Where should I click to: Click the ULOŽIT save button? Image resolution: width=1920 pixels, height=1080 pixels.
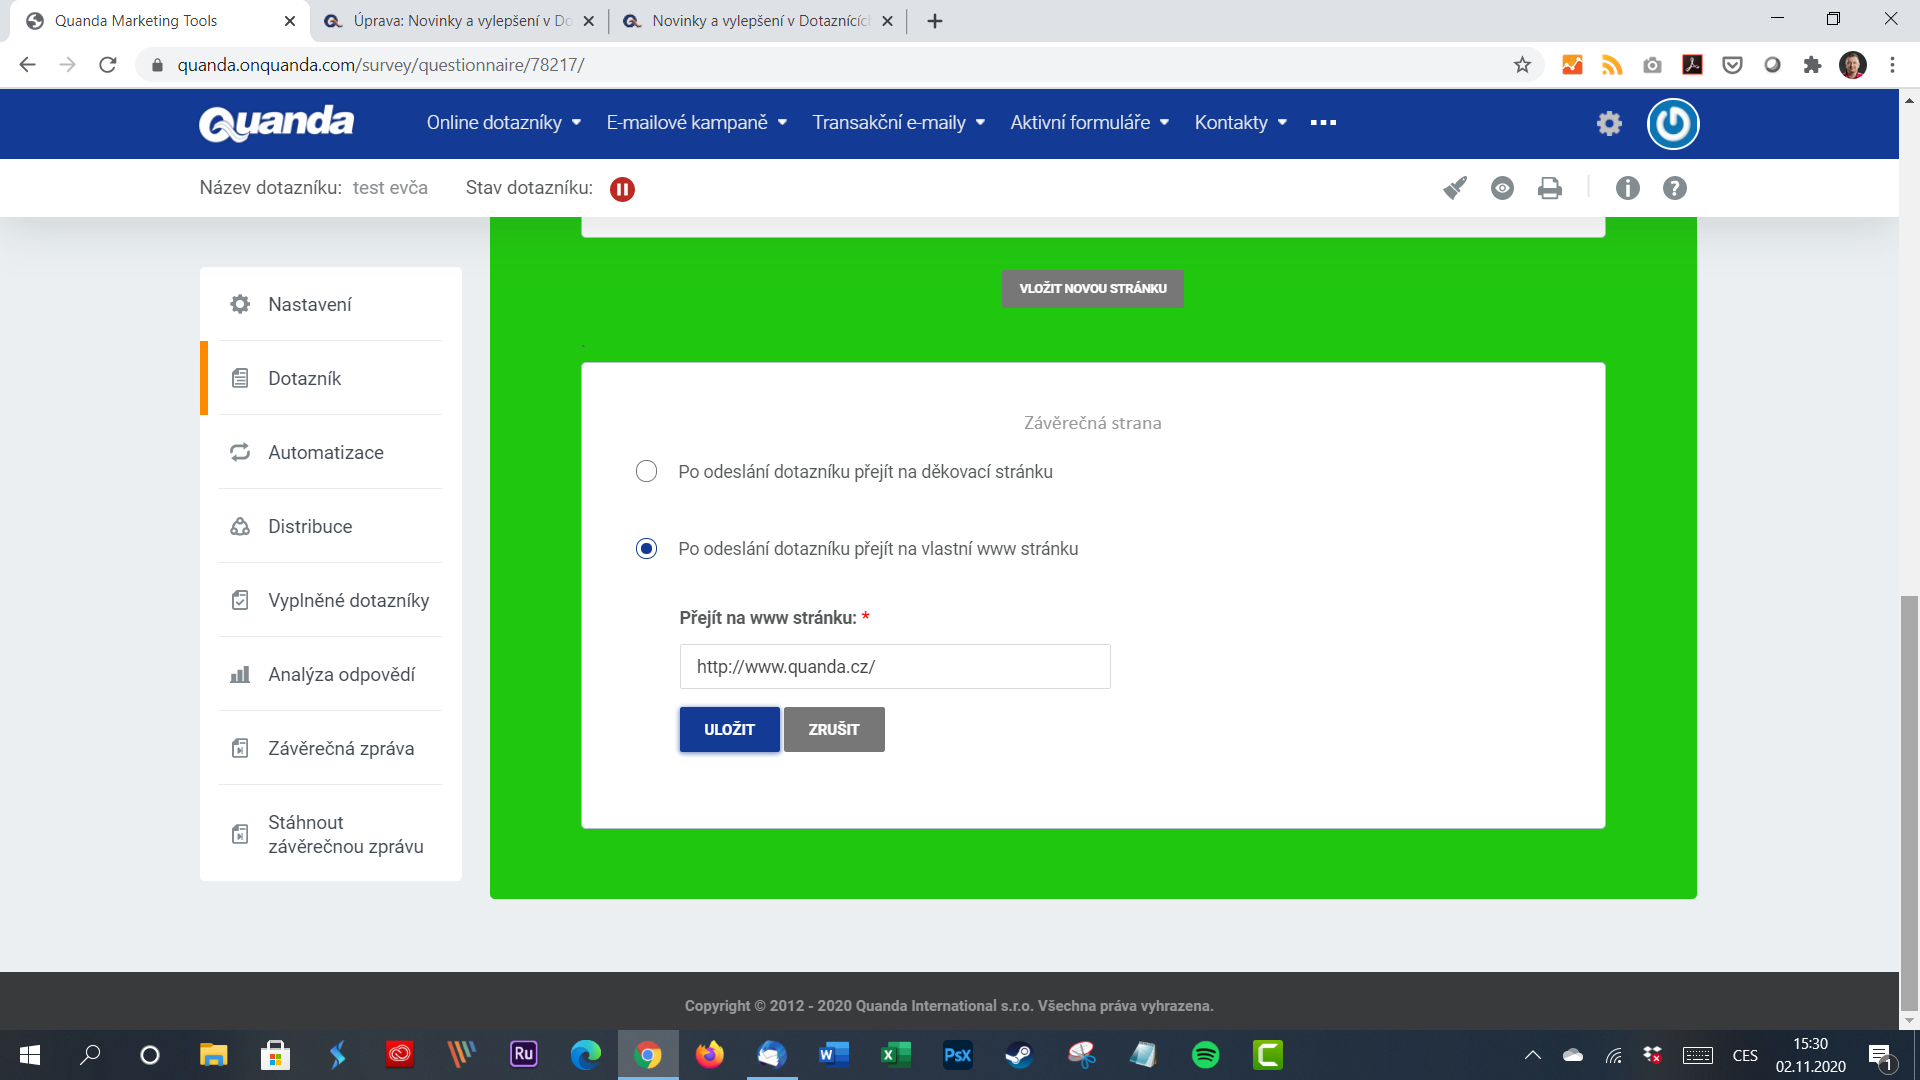click(729, 729)
